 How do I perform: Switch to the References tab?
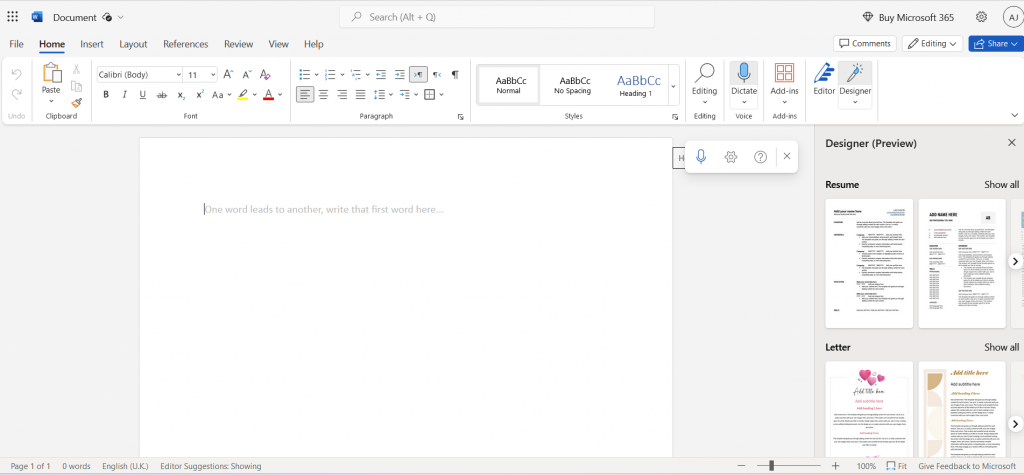pos(185,44)
